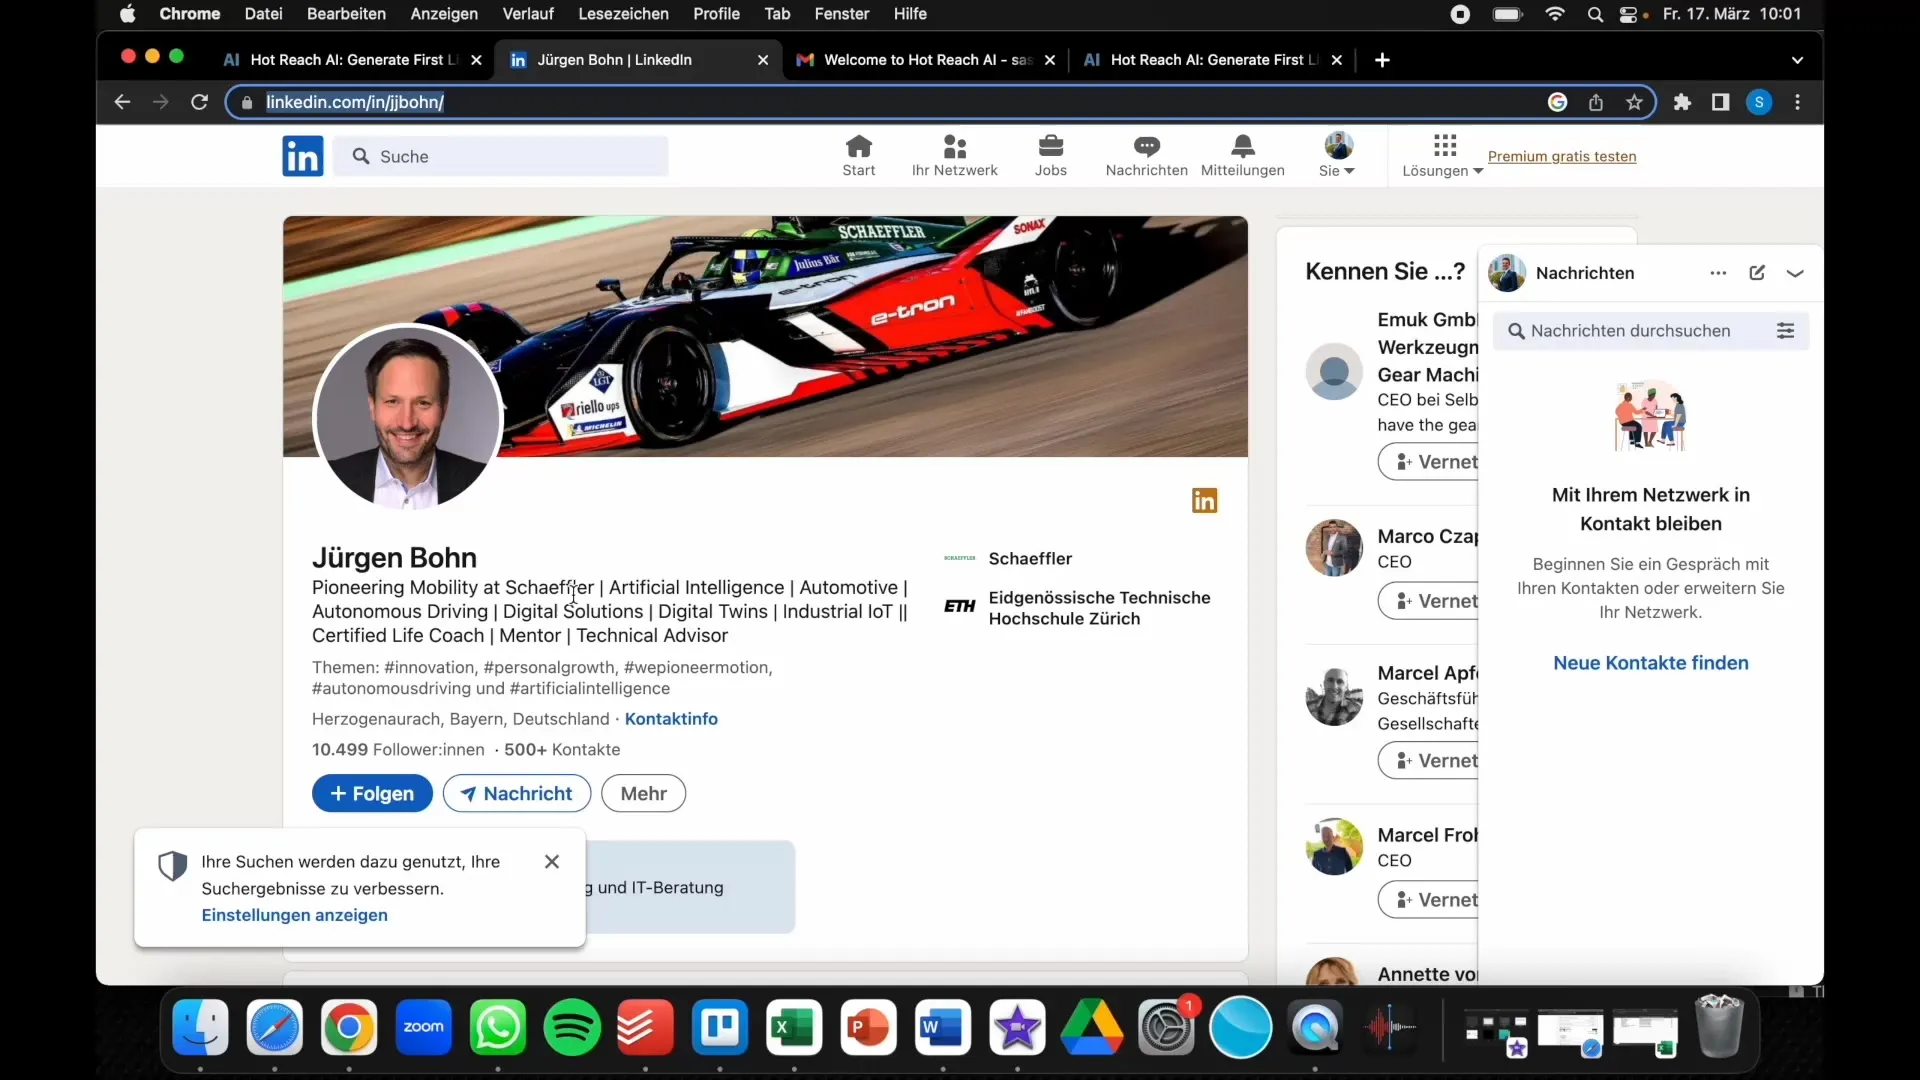Collapse the Nachrichten messaging panel
This screenshot has height=1080, width=1920.
pyautogui.click(x=1795, y=273)
